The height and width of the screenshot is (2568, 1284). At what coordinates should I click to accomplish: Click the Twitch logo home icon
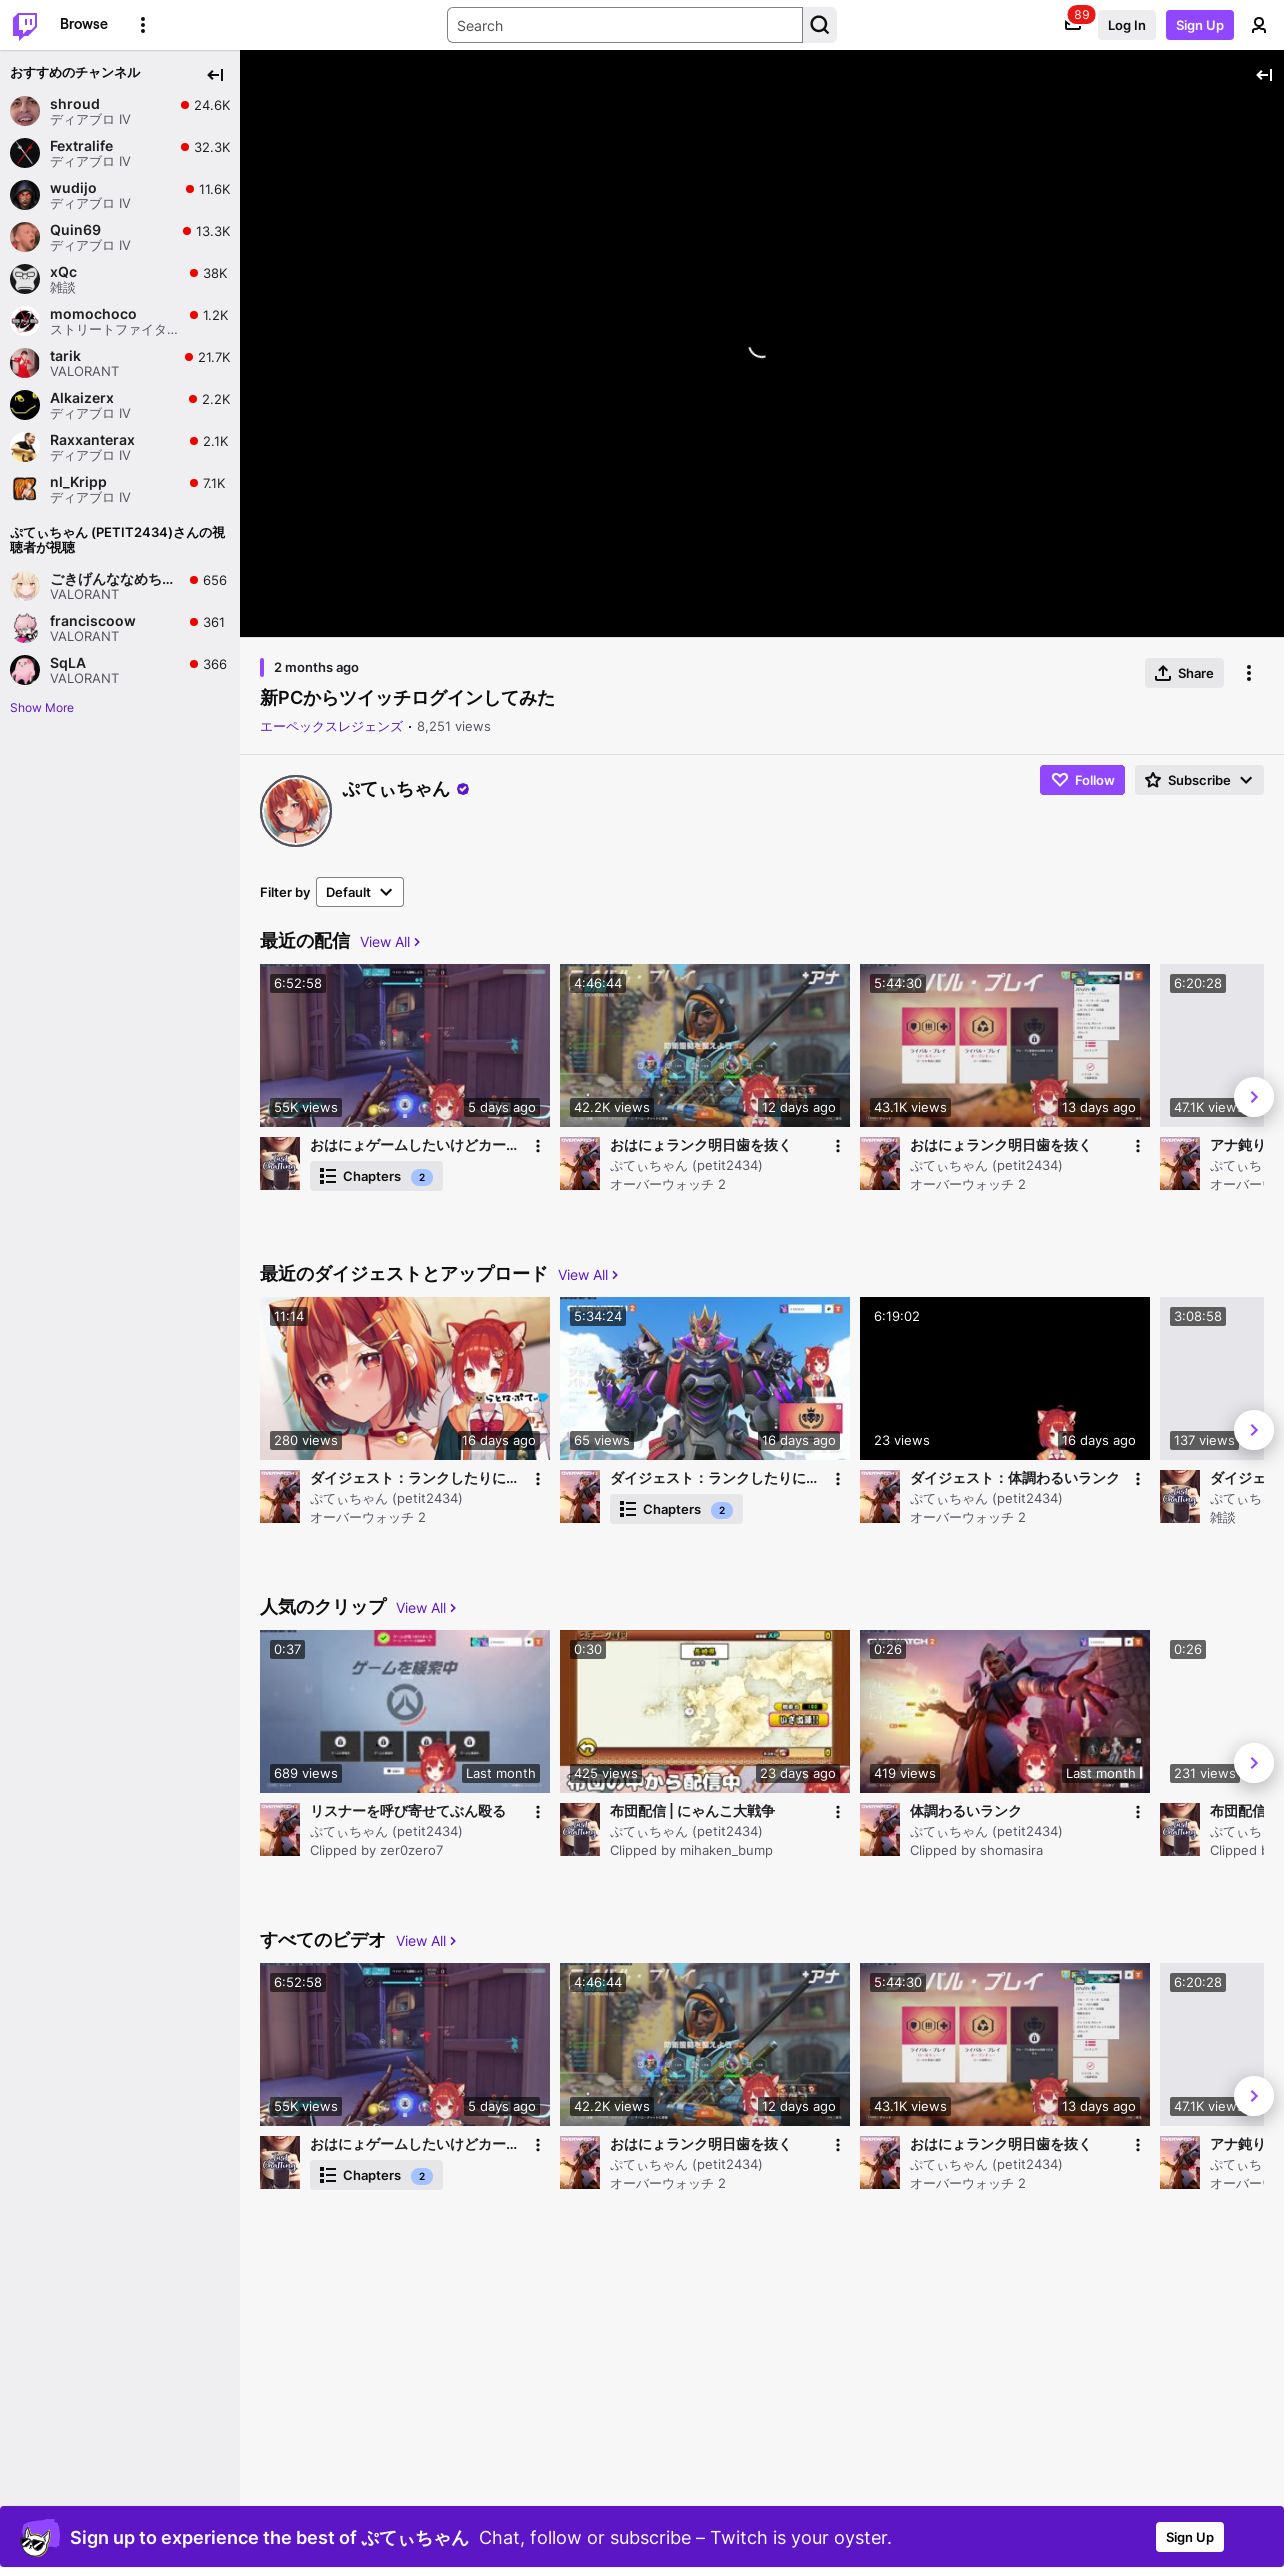pos(25,25)
